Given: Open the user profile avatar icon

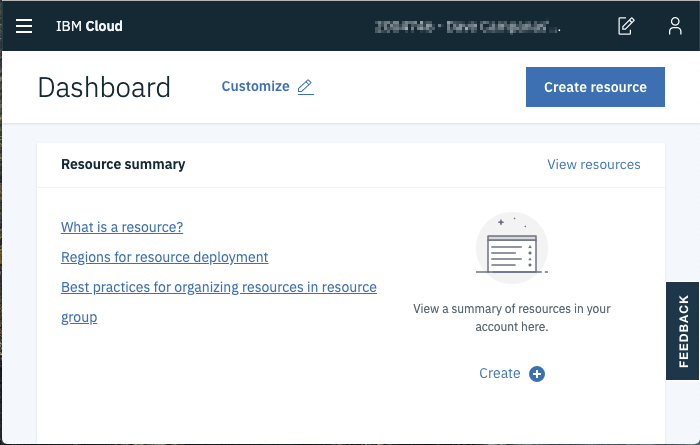Looking at the screenshot, I should coord(675,26).
